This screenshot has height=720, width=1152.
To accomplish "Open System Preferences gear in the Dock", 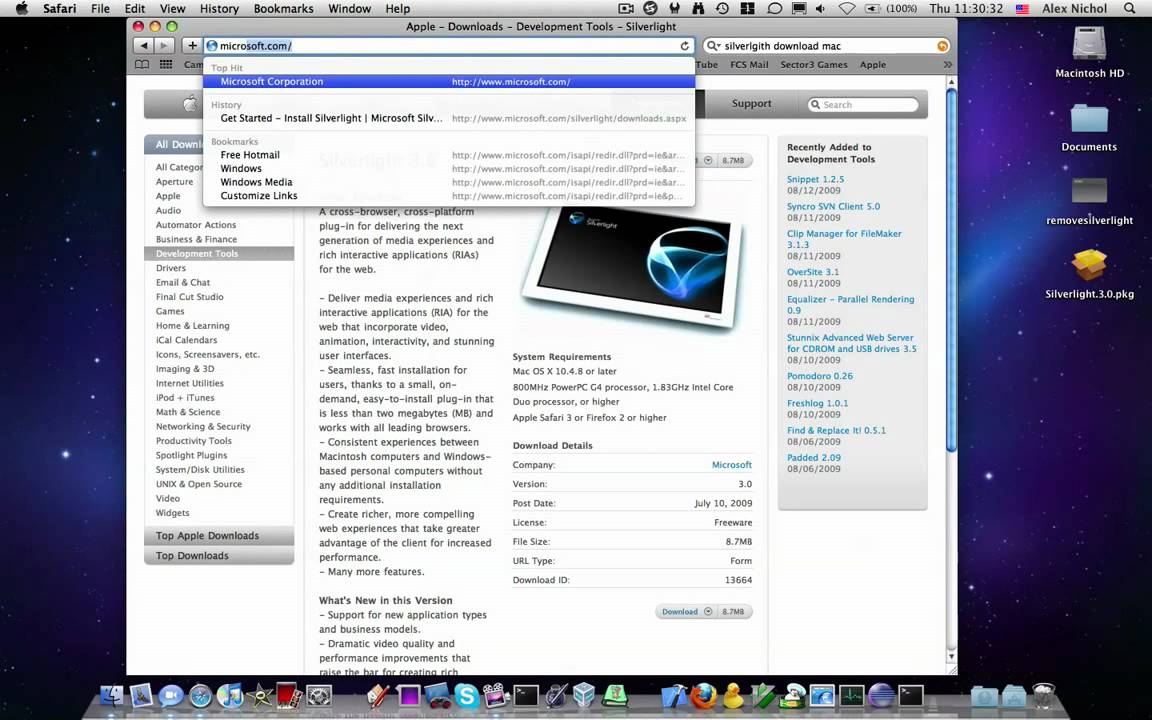I will (x=319, y=696).
